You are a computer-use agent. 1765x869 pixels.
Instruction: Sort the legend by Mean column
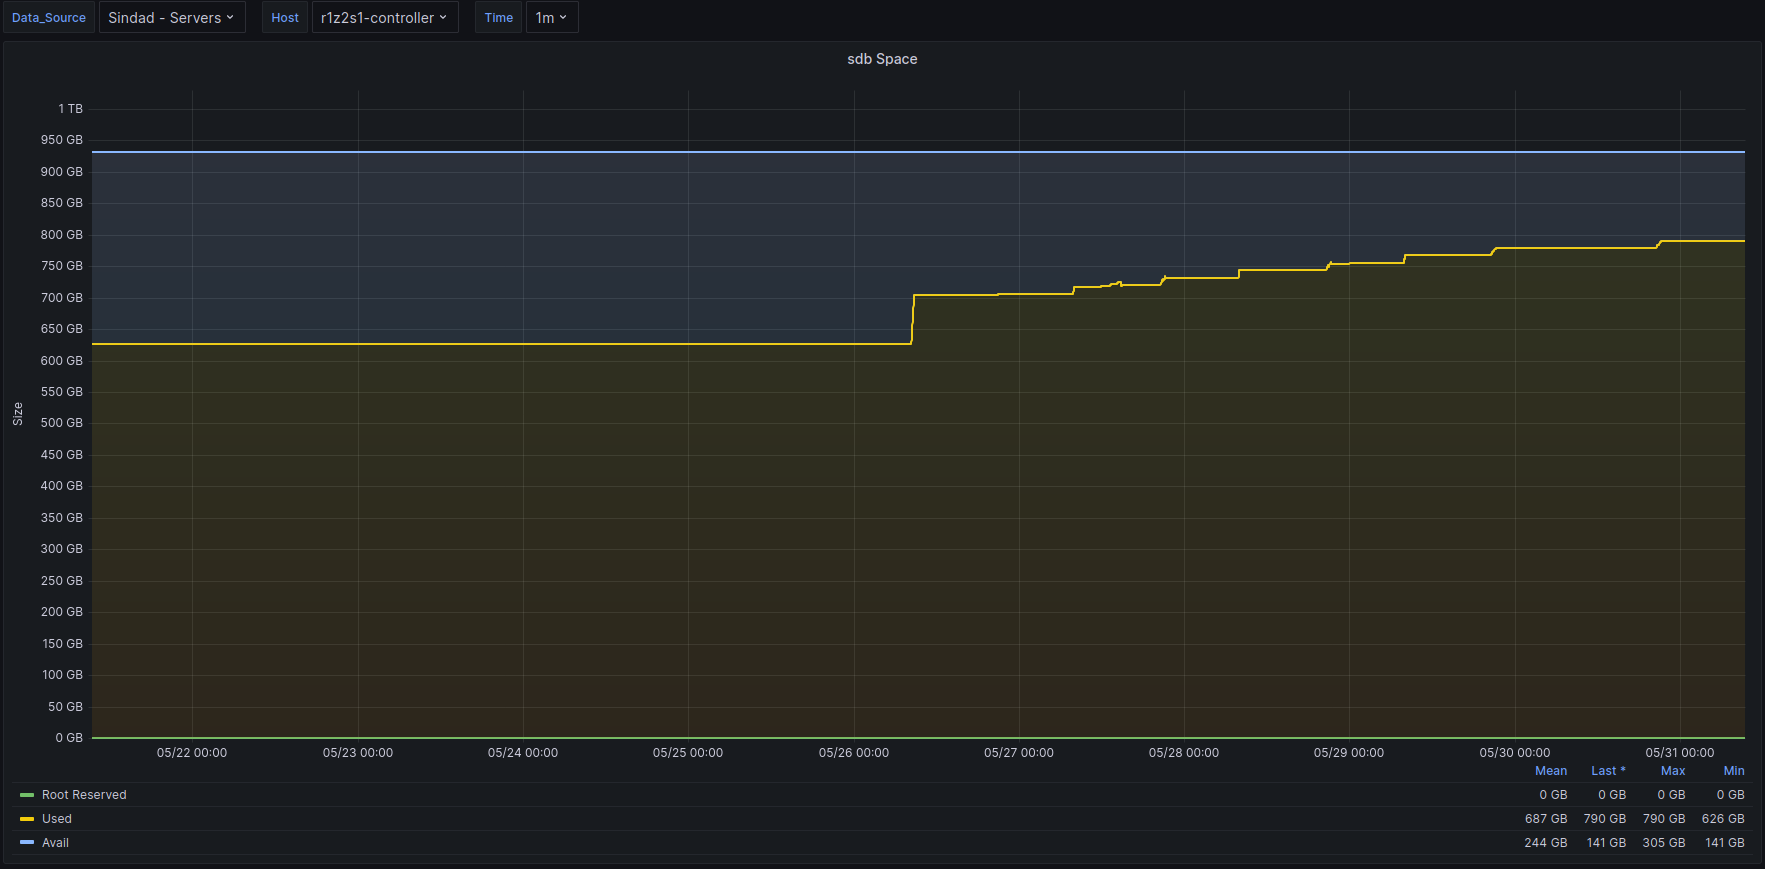click(x=1550, y=771)
